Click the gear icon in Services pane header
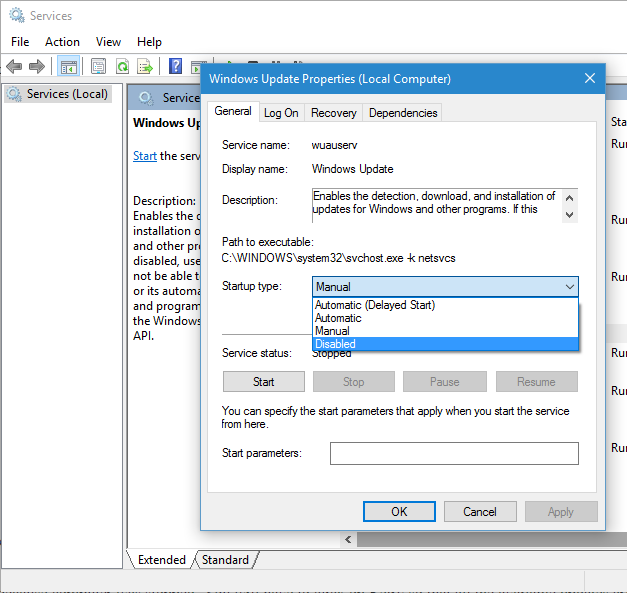 [x=146, y=98]
